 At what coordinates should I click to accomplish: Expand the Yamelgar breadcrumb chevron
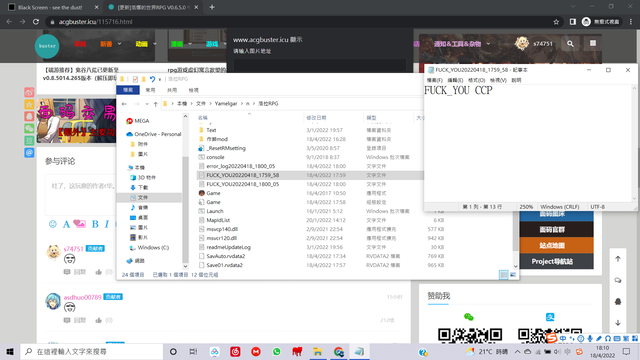[x=242, y=104]
